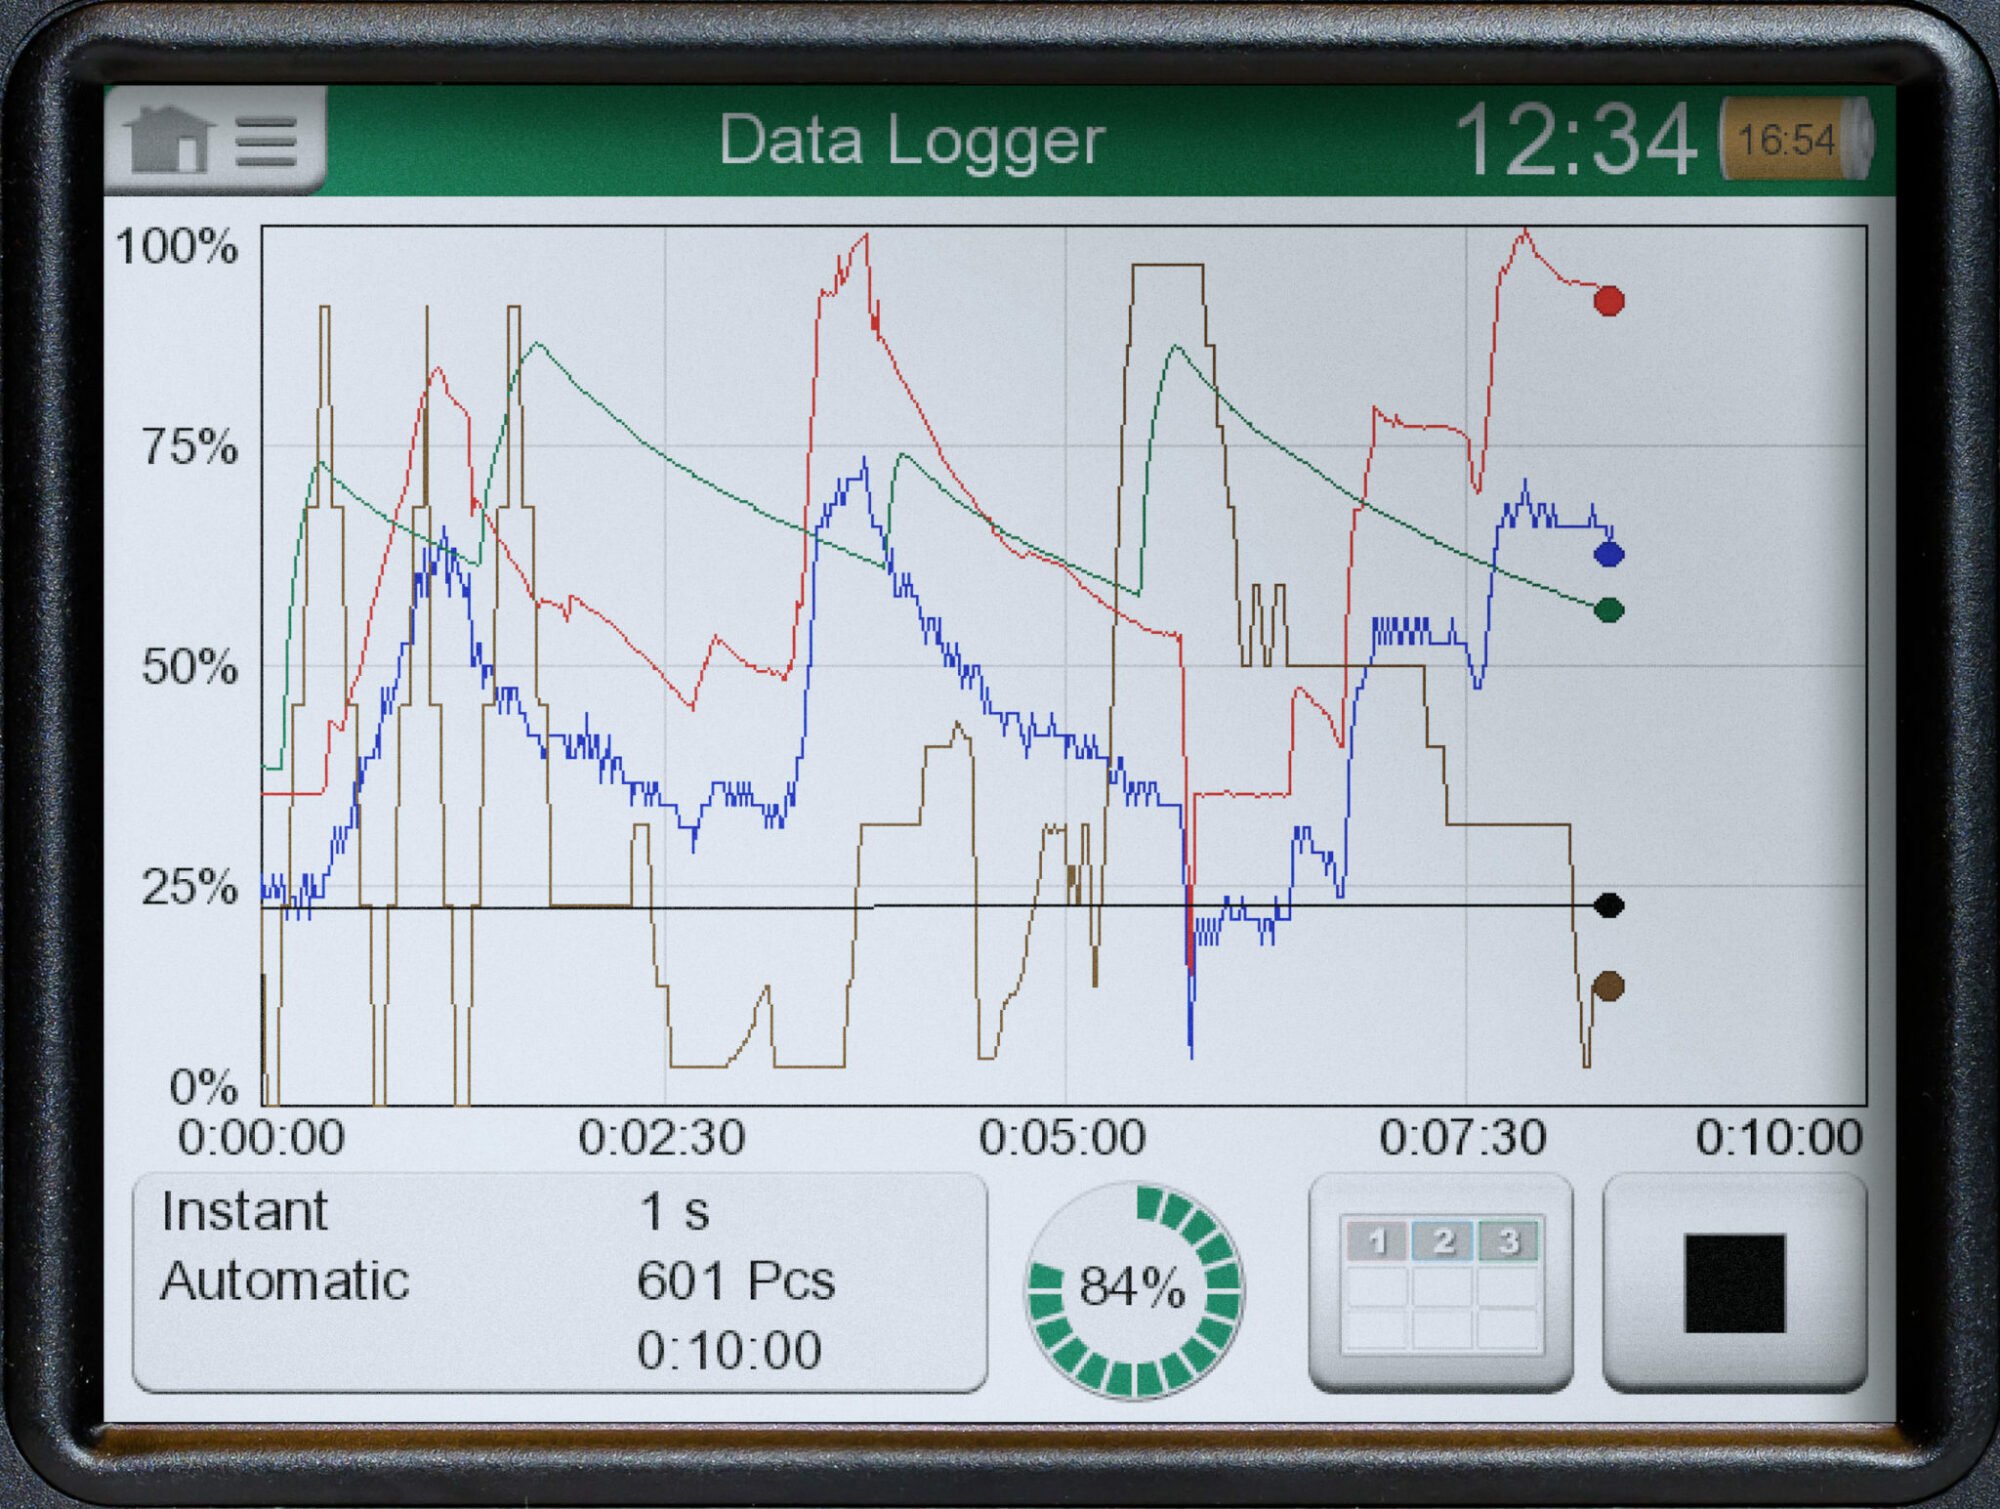Open the hamburger menu icon
The image size is (2000, 1509).
[266, 142]
